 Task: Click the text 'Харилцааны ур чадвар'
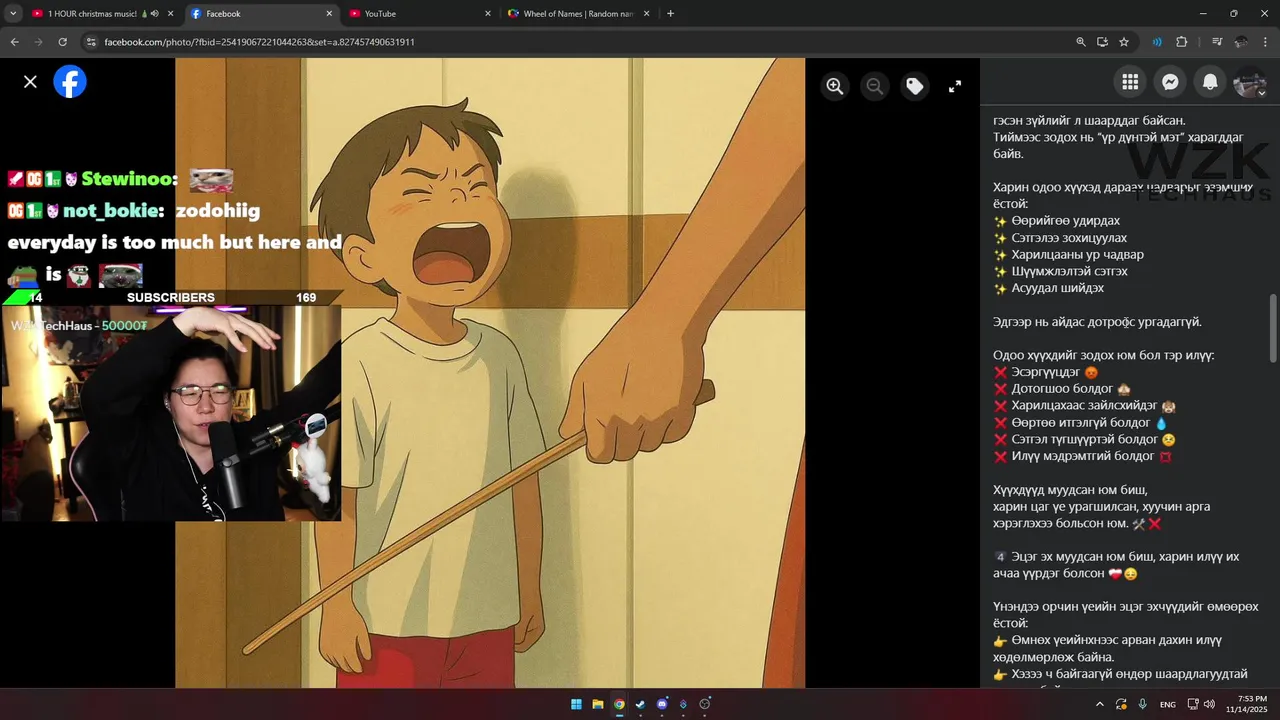(x=1077, y=255)
